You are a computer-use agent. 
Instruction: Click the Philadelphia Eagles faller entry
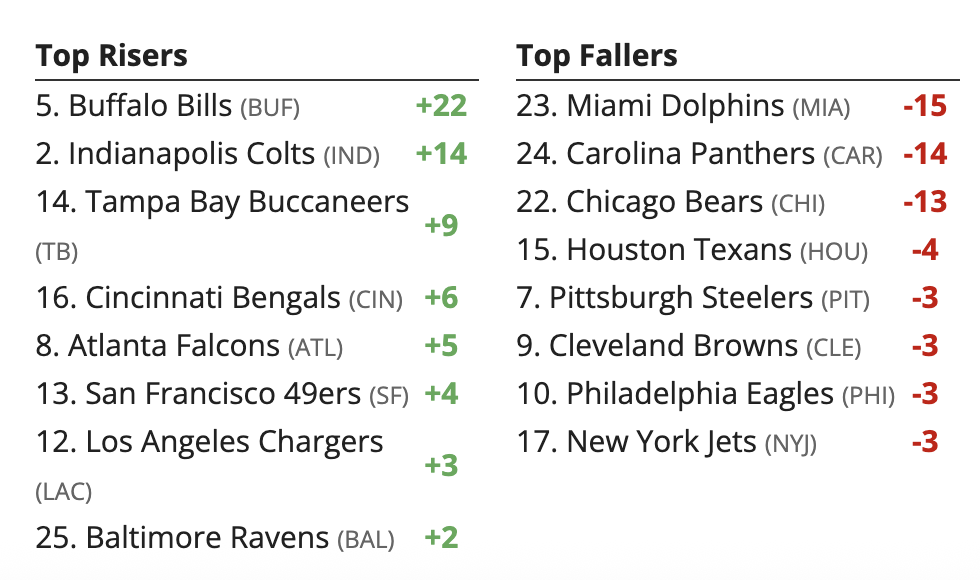pos(700,394)
